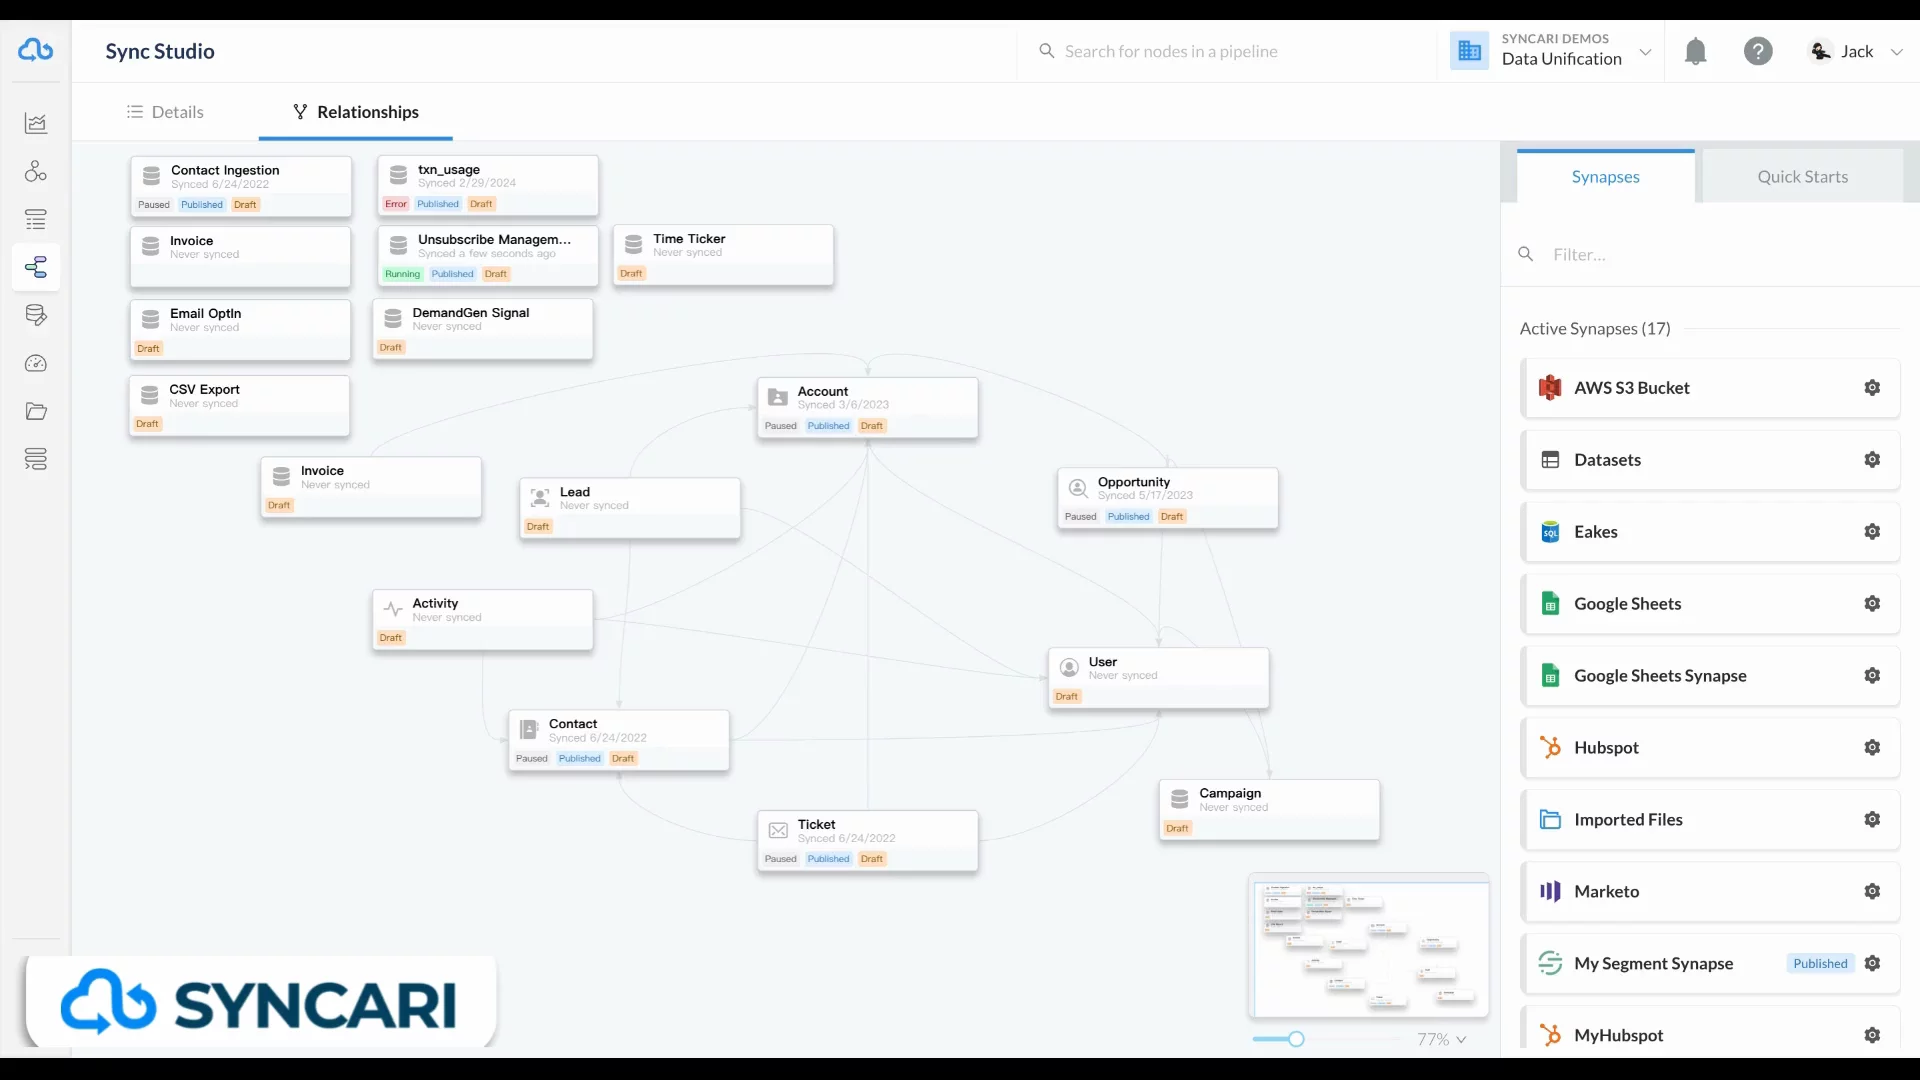The width and height of the screenshot is (1920, 1080).
Task: Select the Opportunity entity node
Action: [x=1167, y=498]
